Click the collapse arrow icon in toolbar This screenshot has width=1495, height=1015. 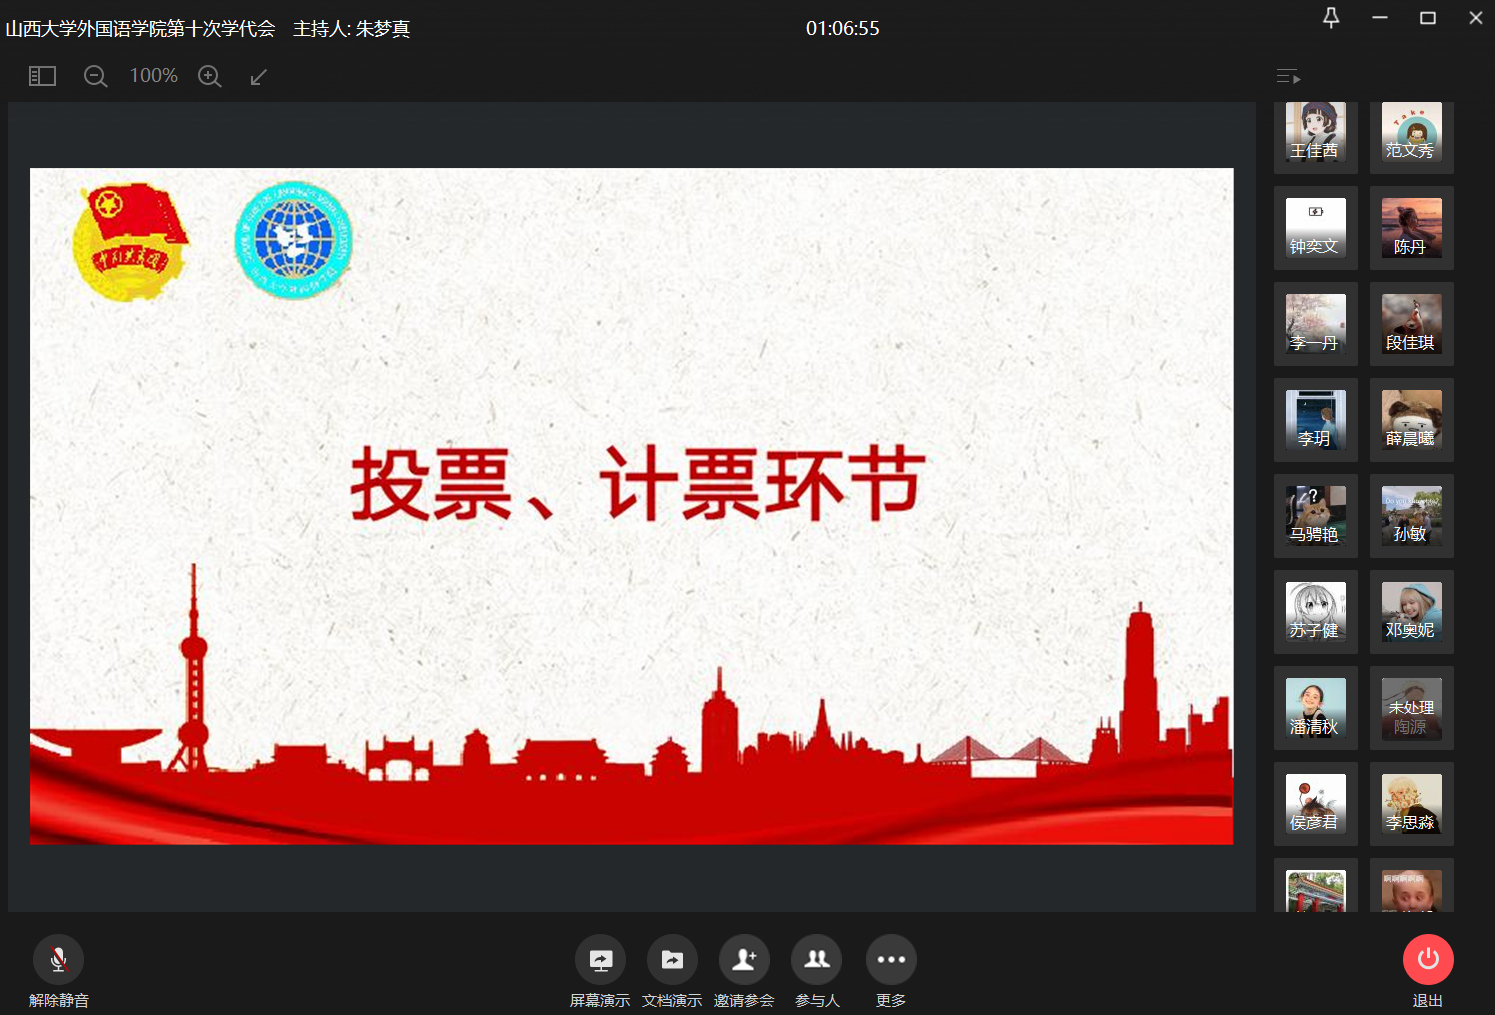258,77
